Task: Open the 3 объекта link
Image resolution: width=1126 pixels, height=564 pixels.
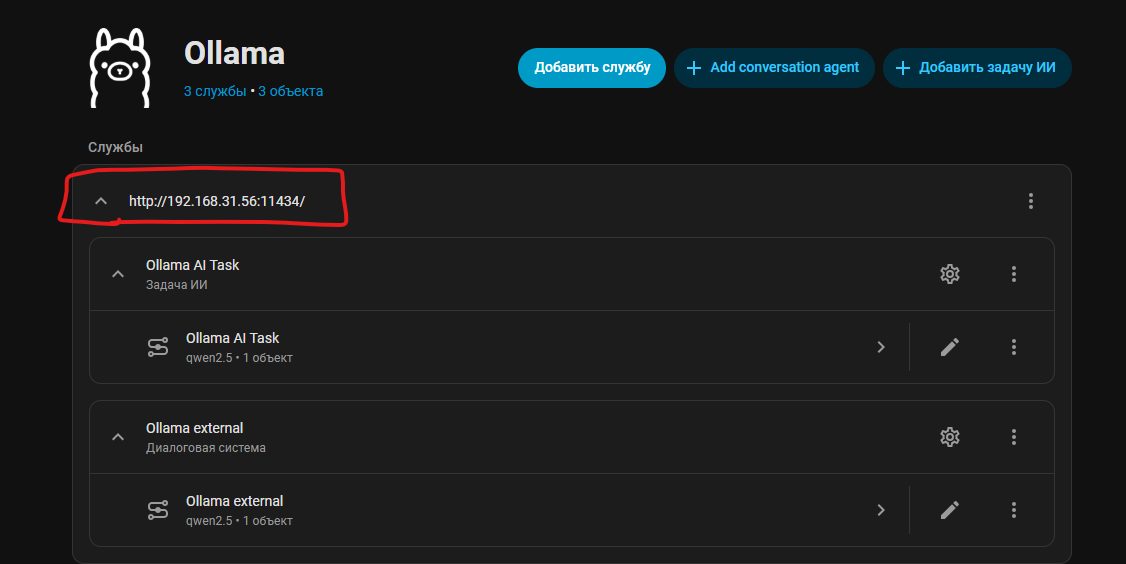Action: [290, 91]
